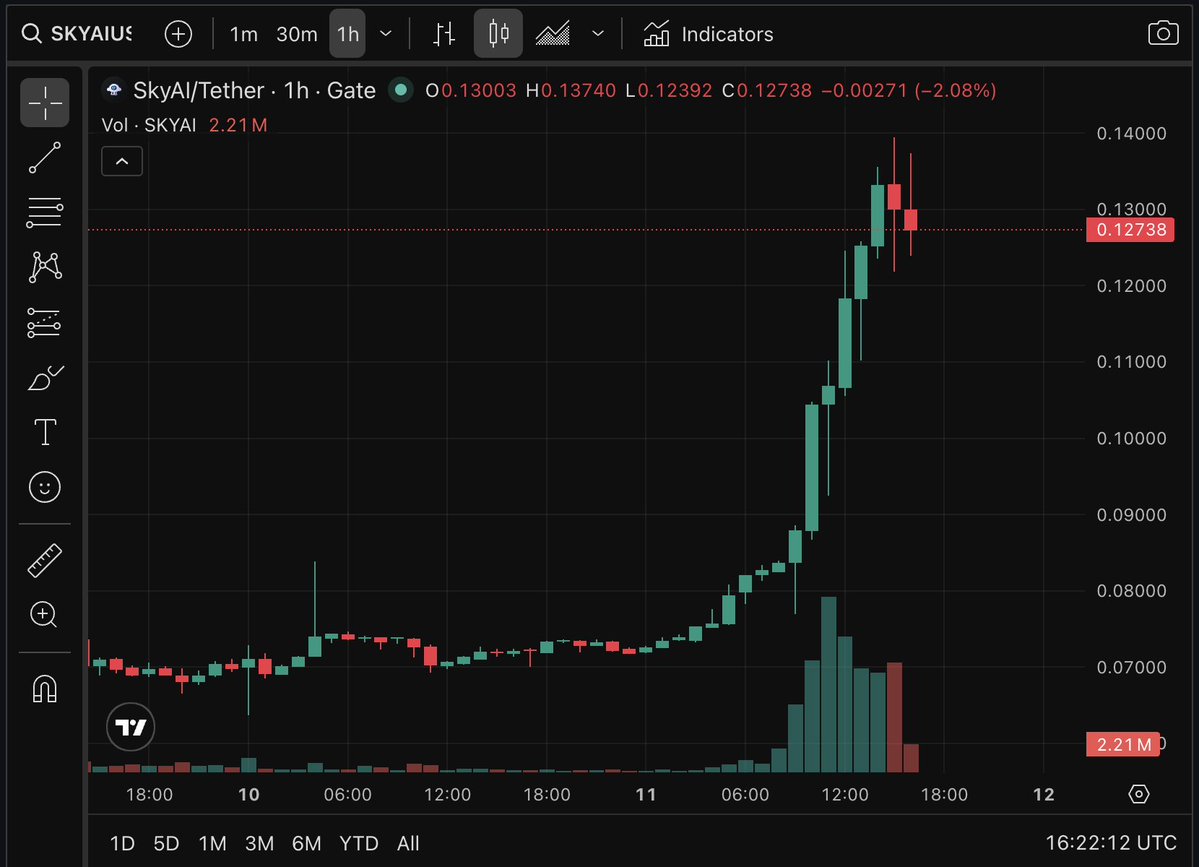Collapse the indicator legend chevron
Viewport: 1199px width, 867px height.
122,160
